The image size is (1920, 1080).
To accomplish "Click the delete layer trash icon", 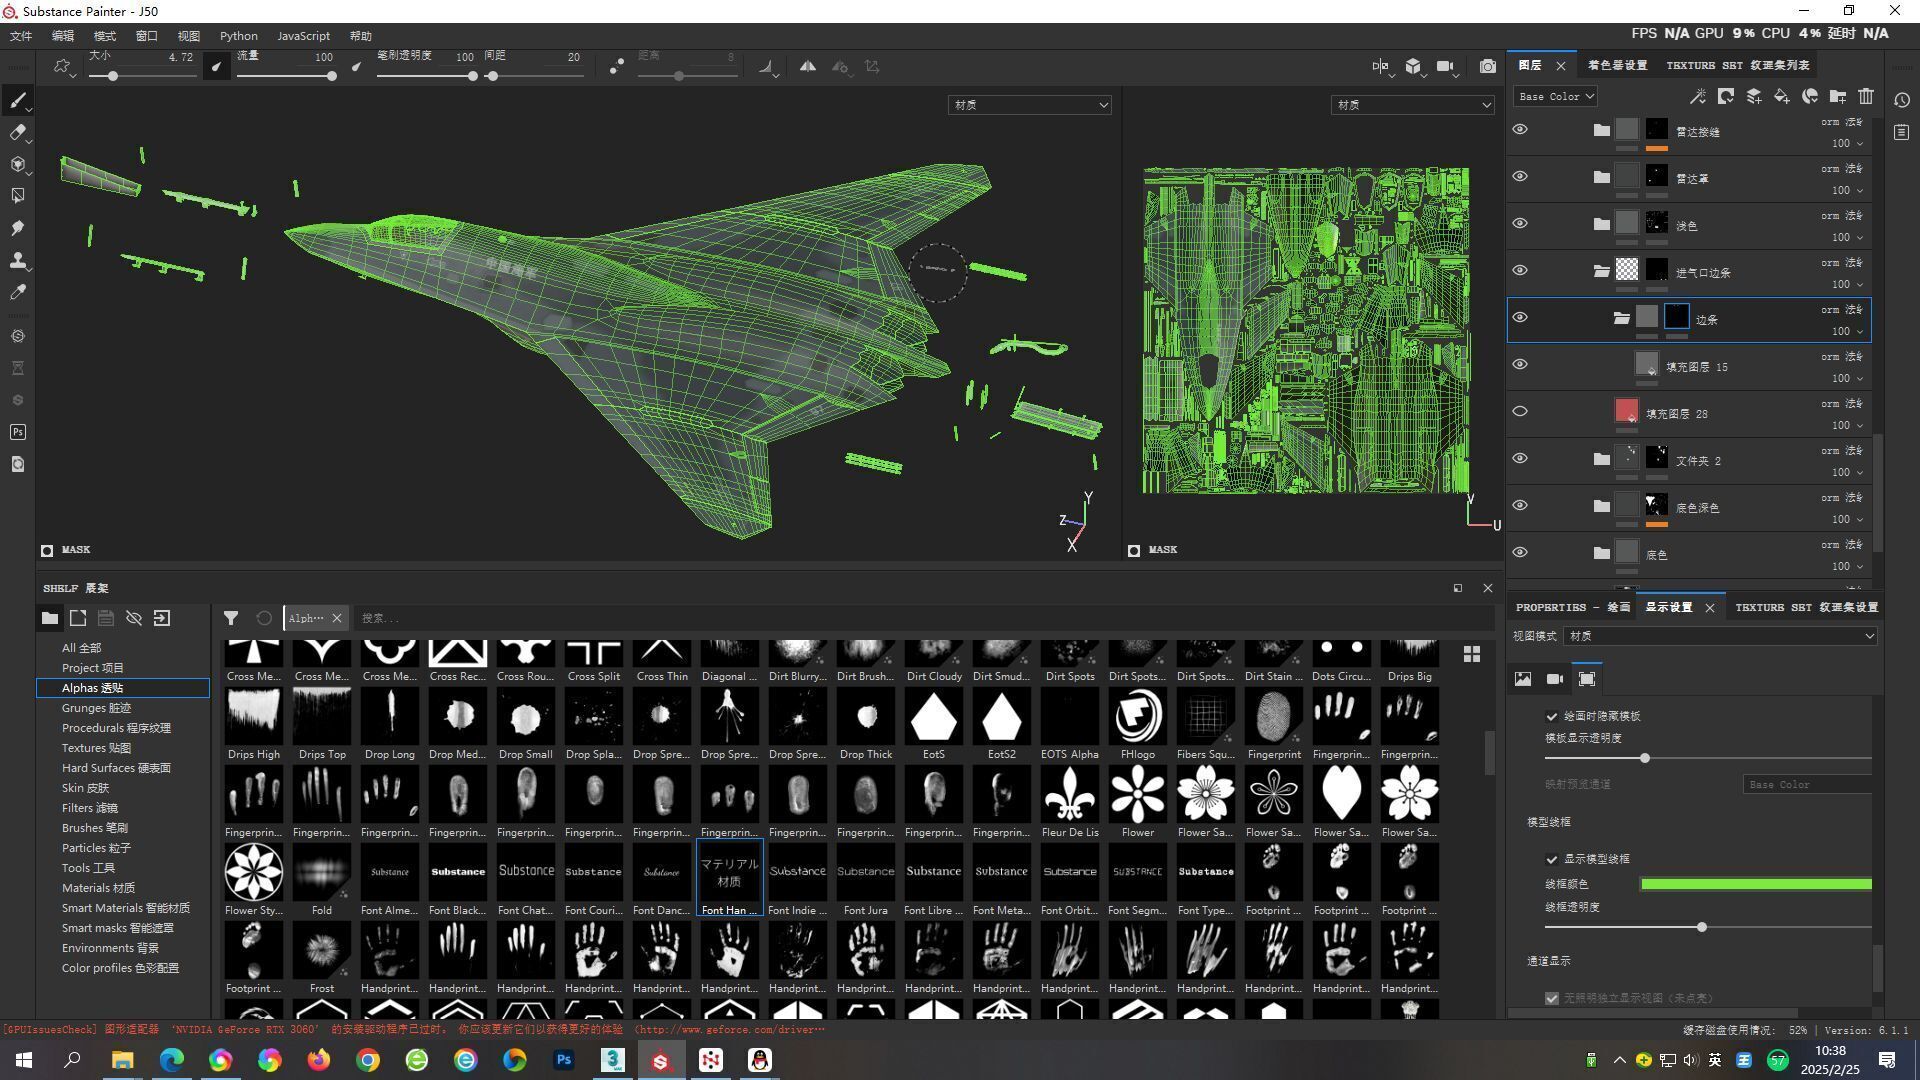I will click(x=1866, y=96).
